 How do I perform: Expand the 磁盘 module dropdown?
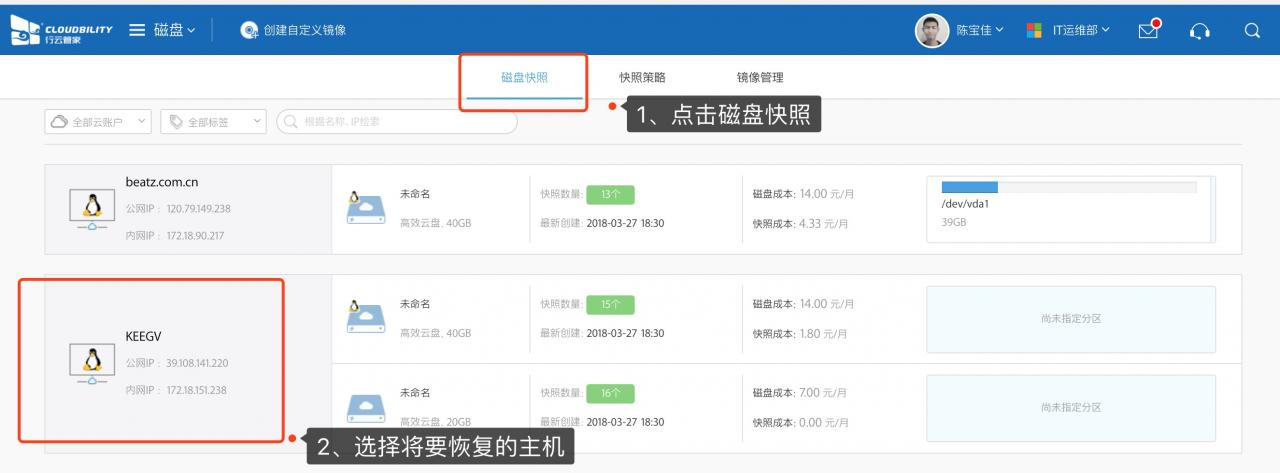click(x=175, y=31)
